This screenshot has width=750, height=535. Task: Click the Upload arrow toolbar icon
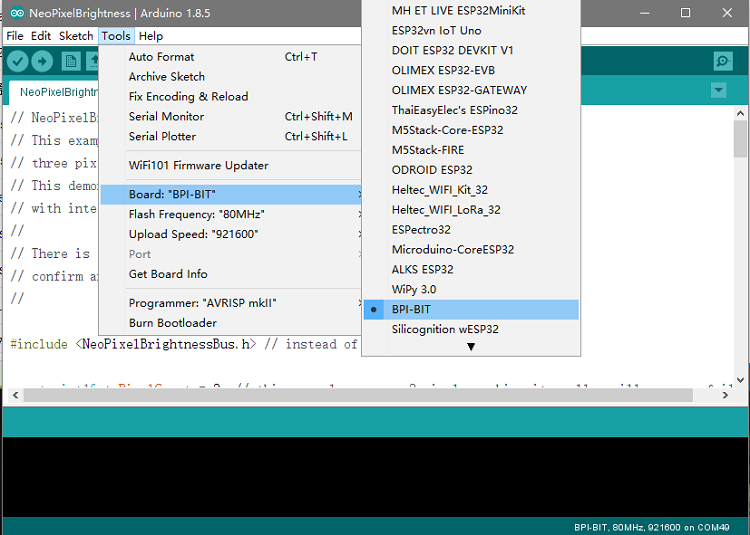[x=43, y=62]
